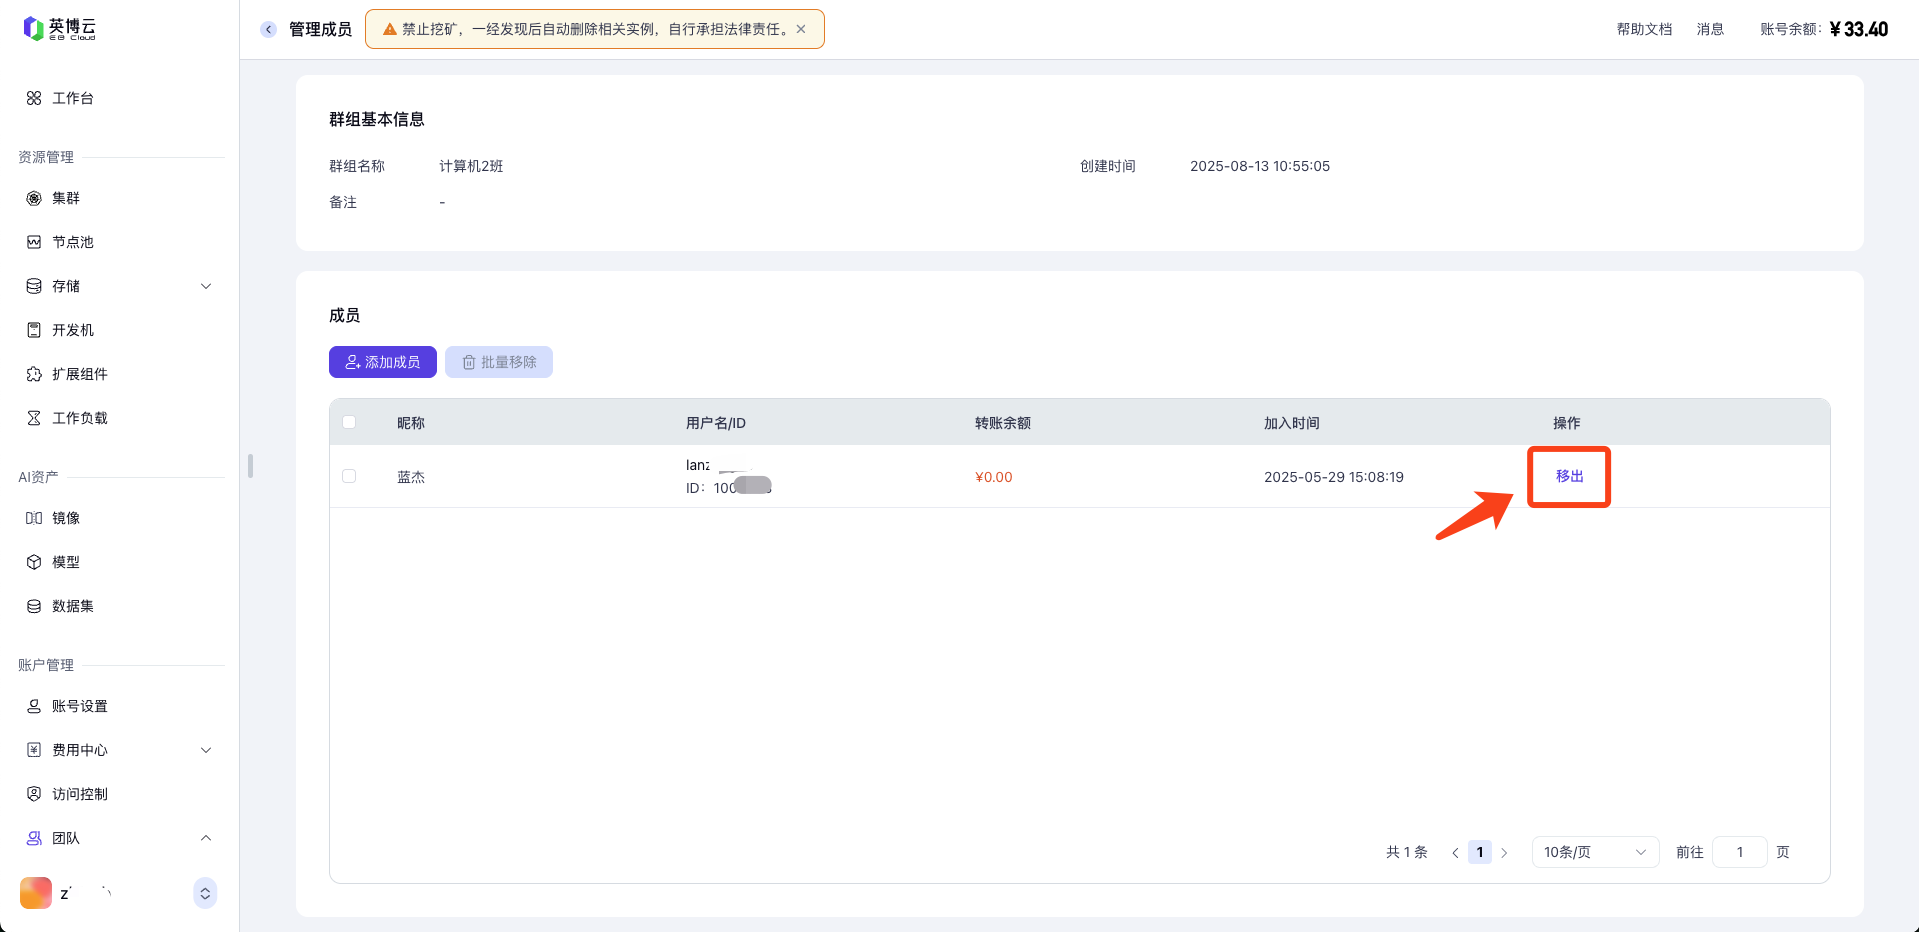Viewport: 1919px width, 932px height.
Task: Click the 前往 page number input field
Action: click(x=1739, y=852)
